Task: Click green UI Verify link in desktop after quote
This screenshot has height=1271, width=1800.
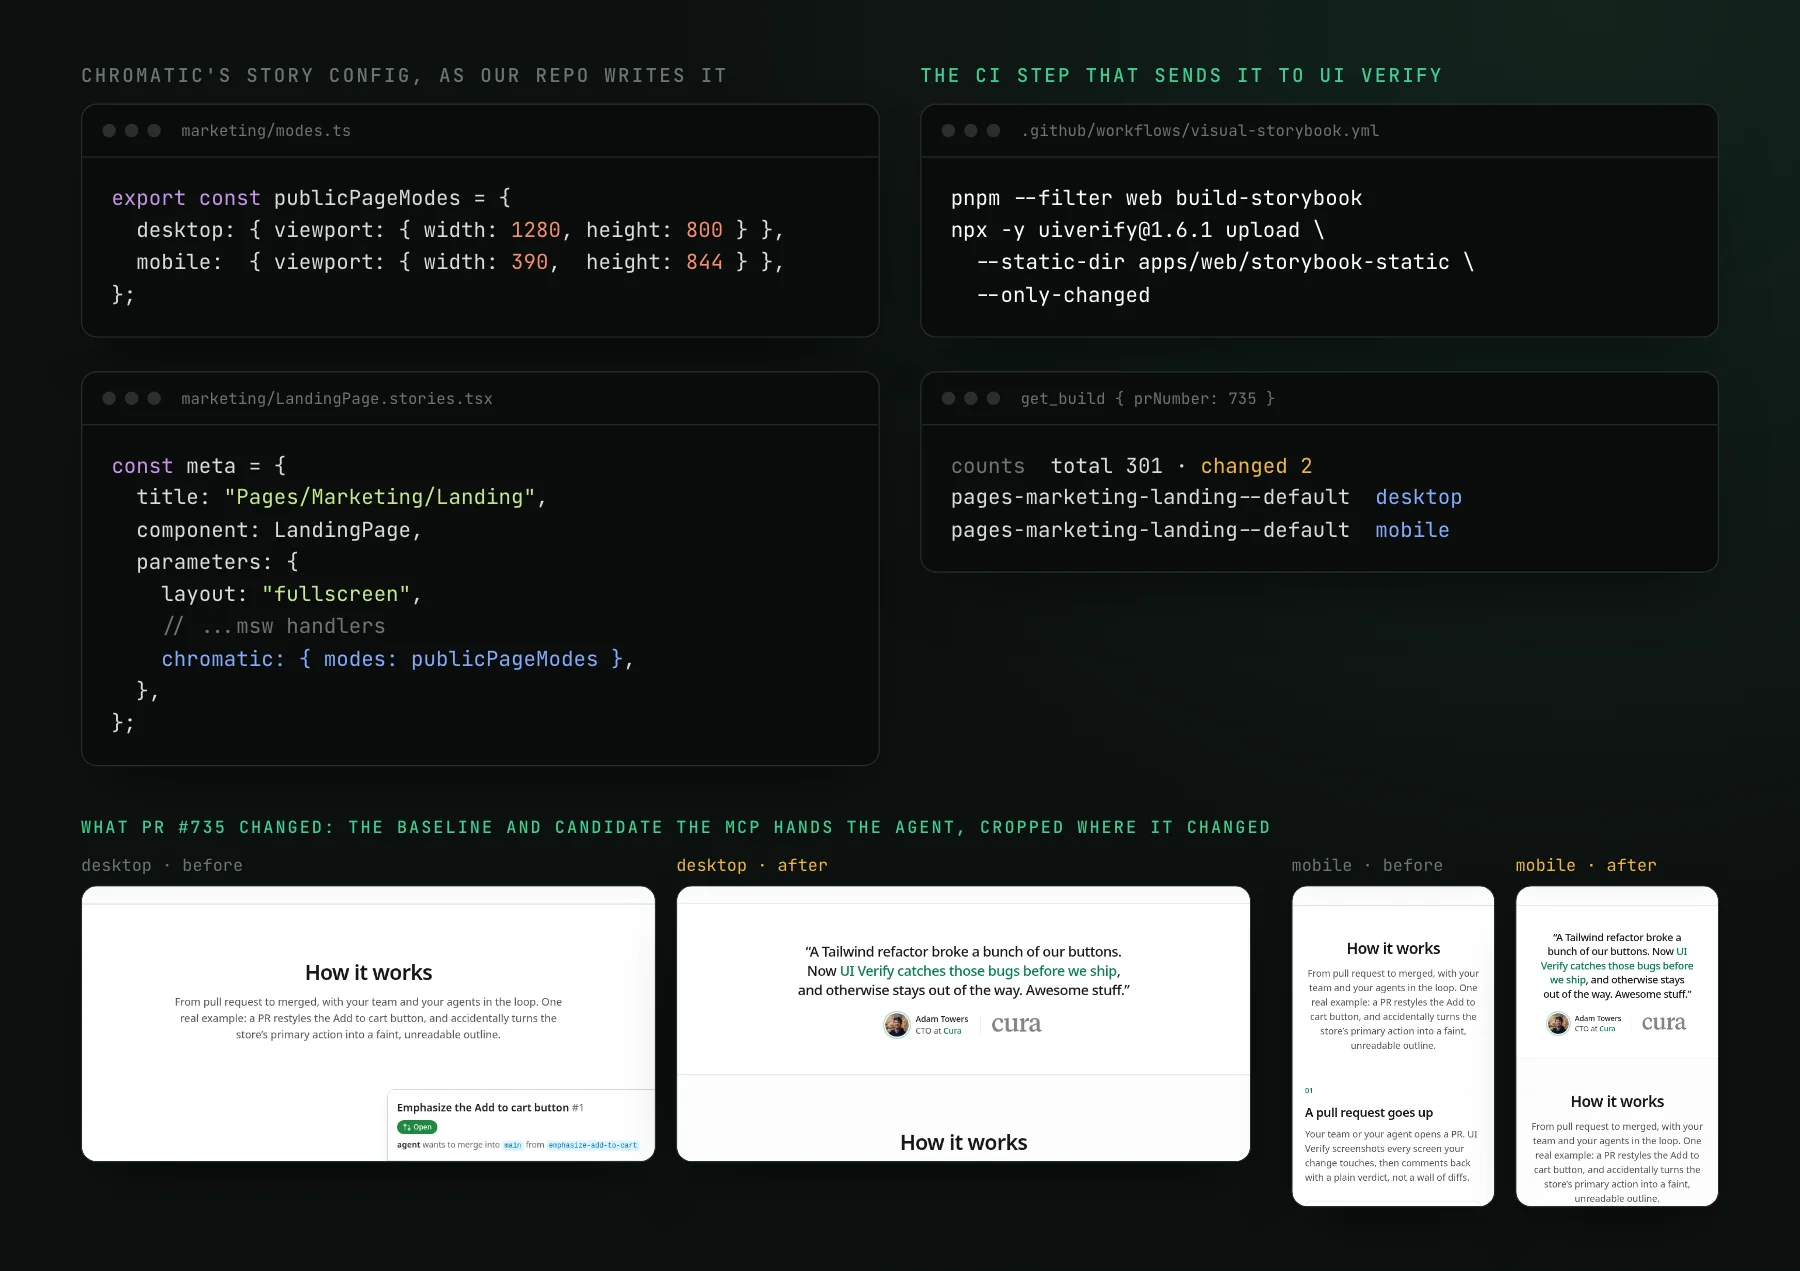Action: coord(978,971)
